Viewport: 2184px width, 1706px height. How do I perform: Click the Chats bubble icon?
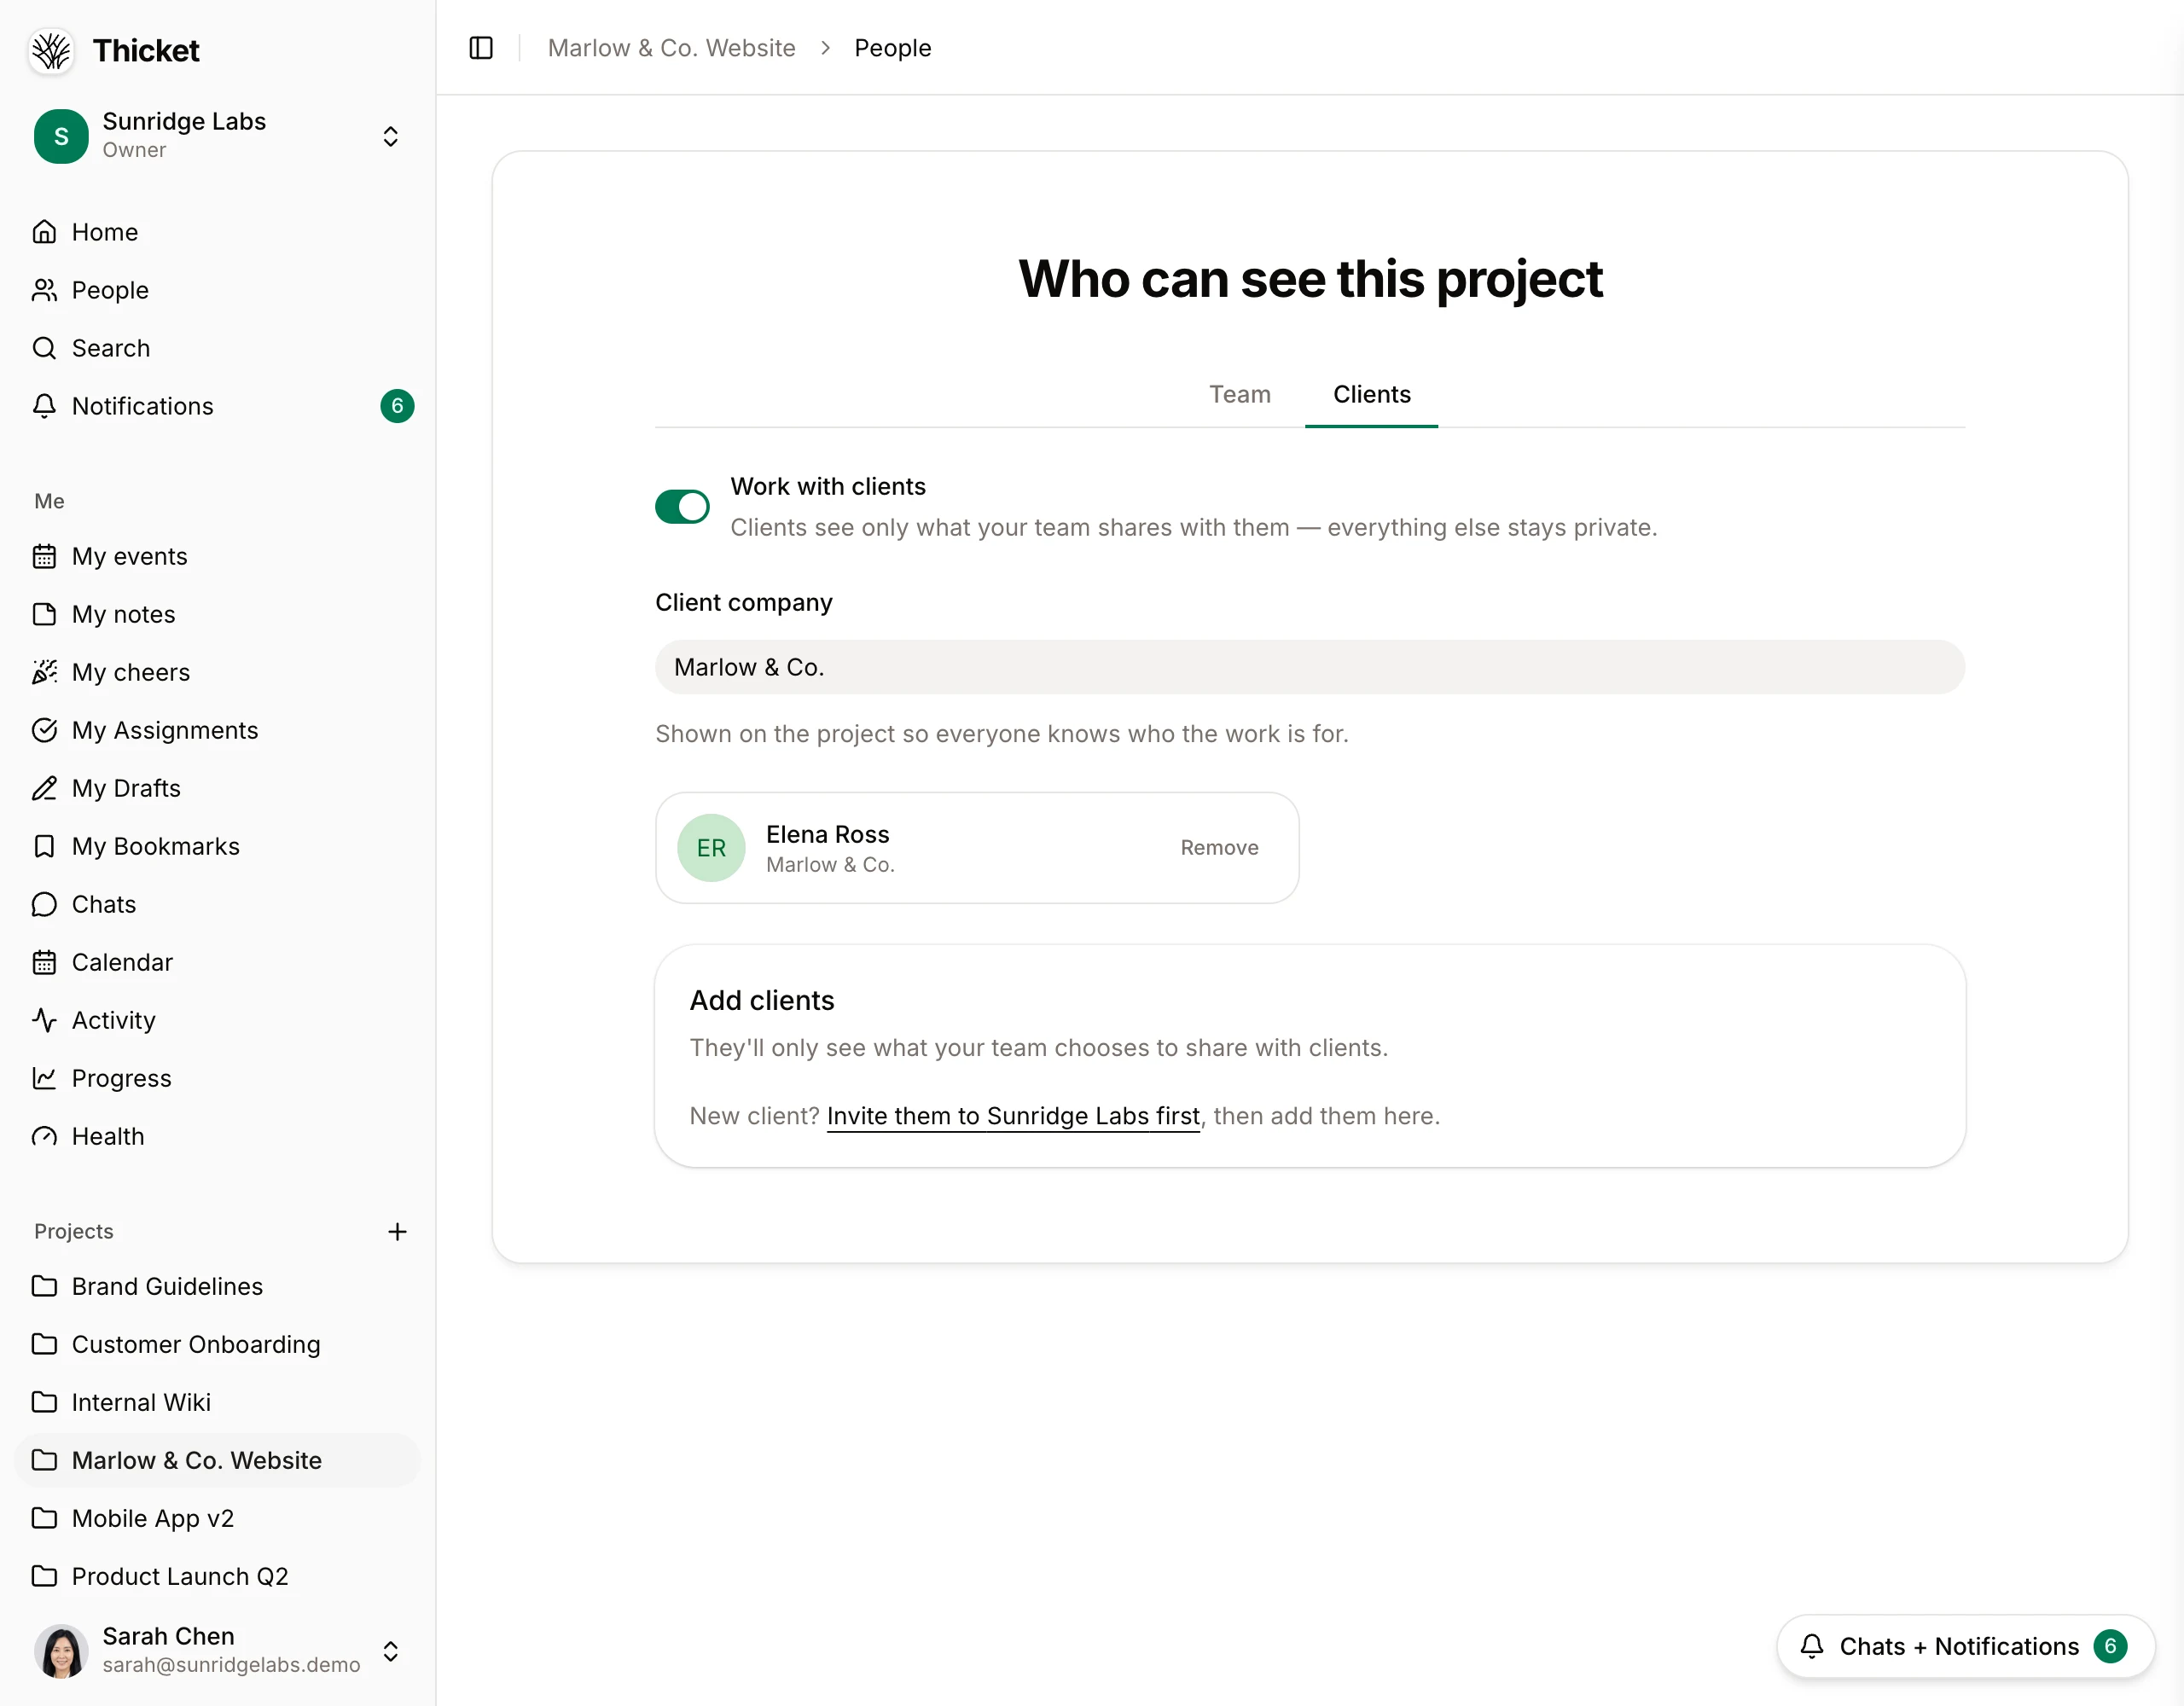44,904
